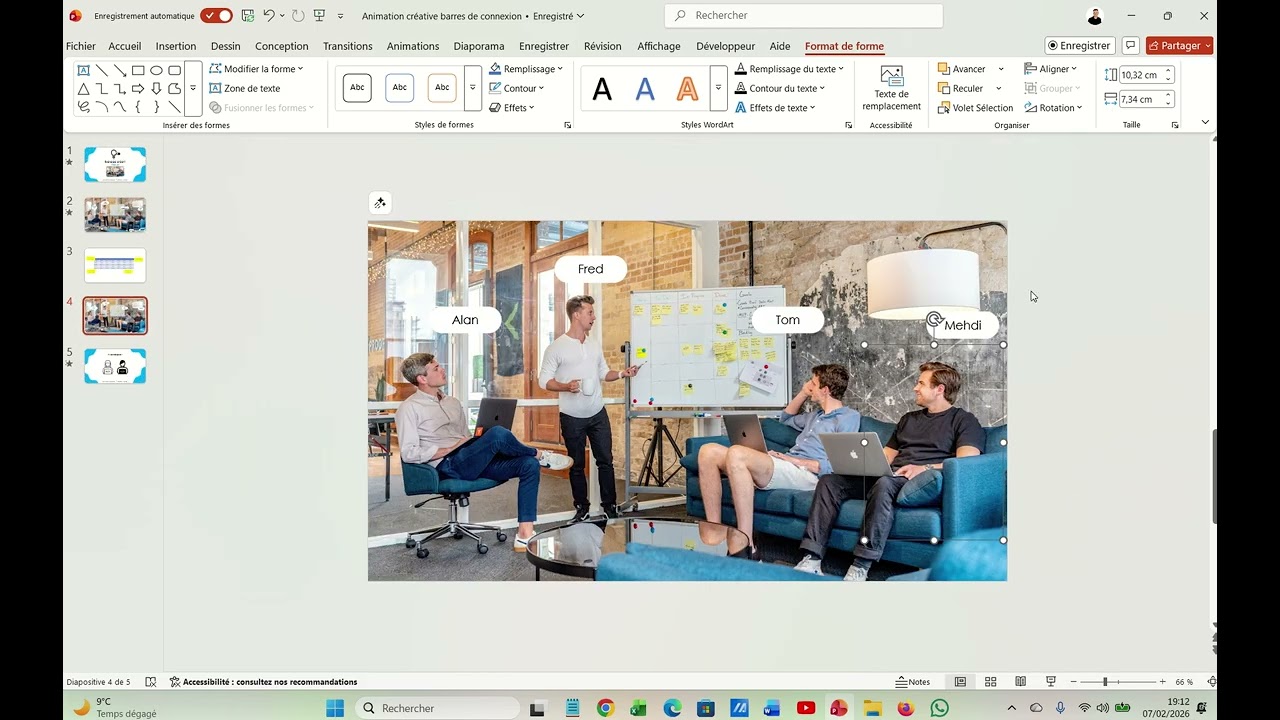Open Effets de texte dropdown
Image resolution: width=1280 pixels, height=720 pixels.
[x=775, y=108]
